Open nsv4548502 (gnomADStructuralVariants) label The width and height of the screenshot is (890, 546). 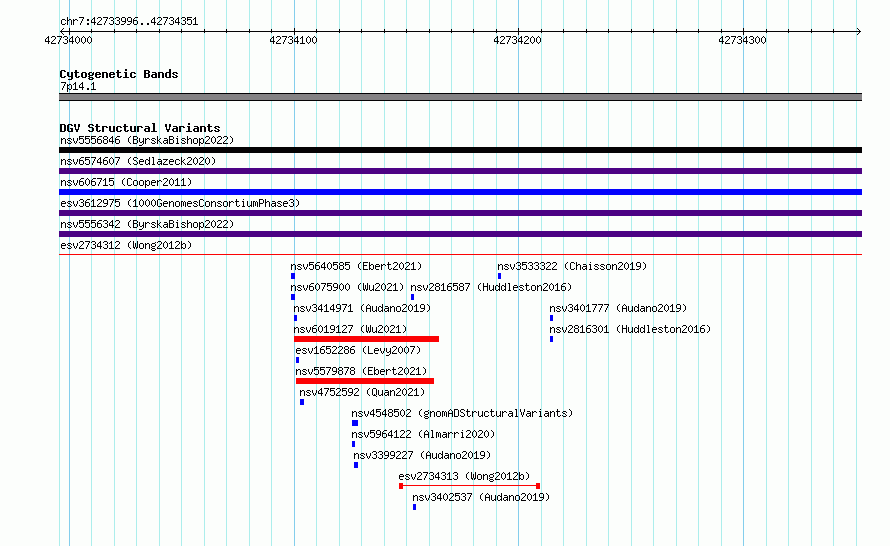coord(462,413)
